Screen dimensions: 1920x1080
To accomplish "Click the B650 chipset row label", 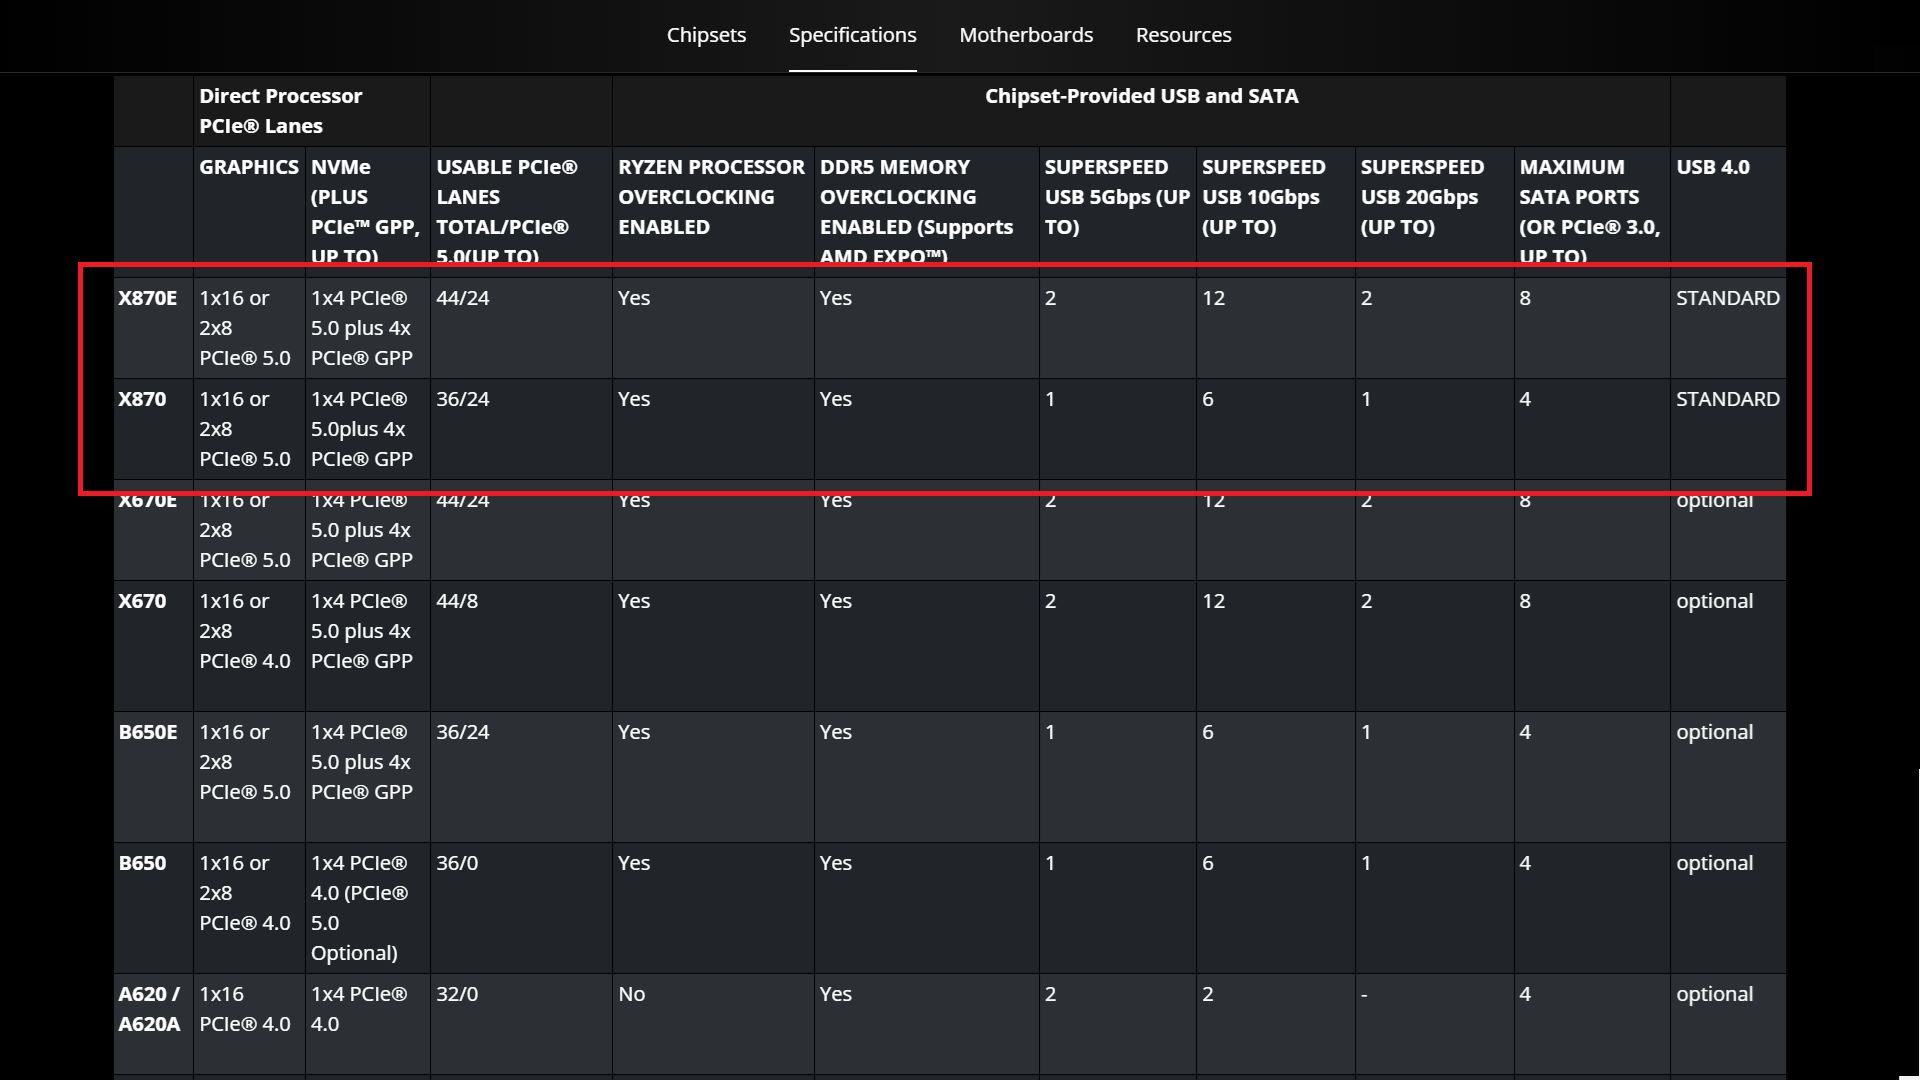I will (142, 863).
